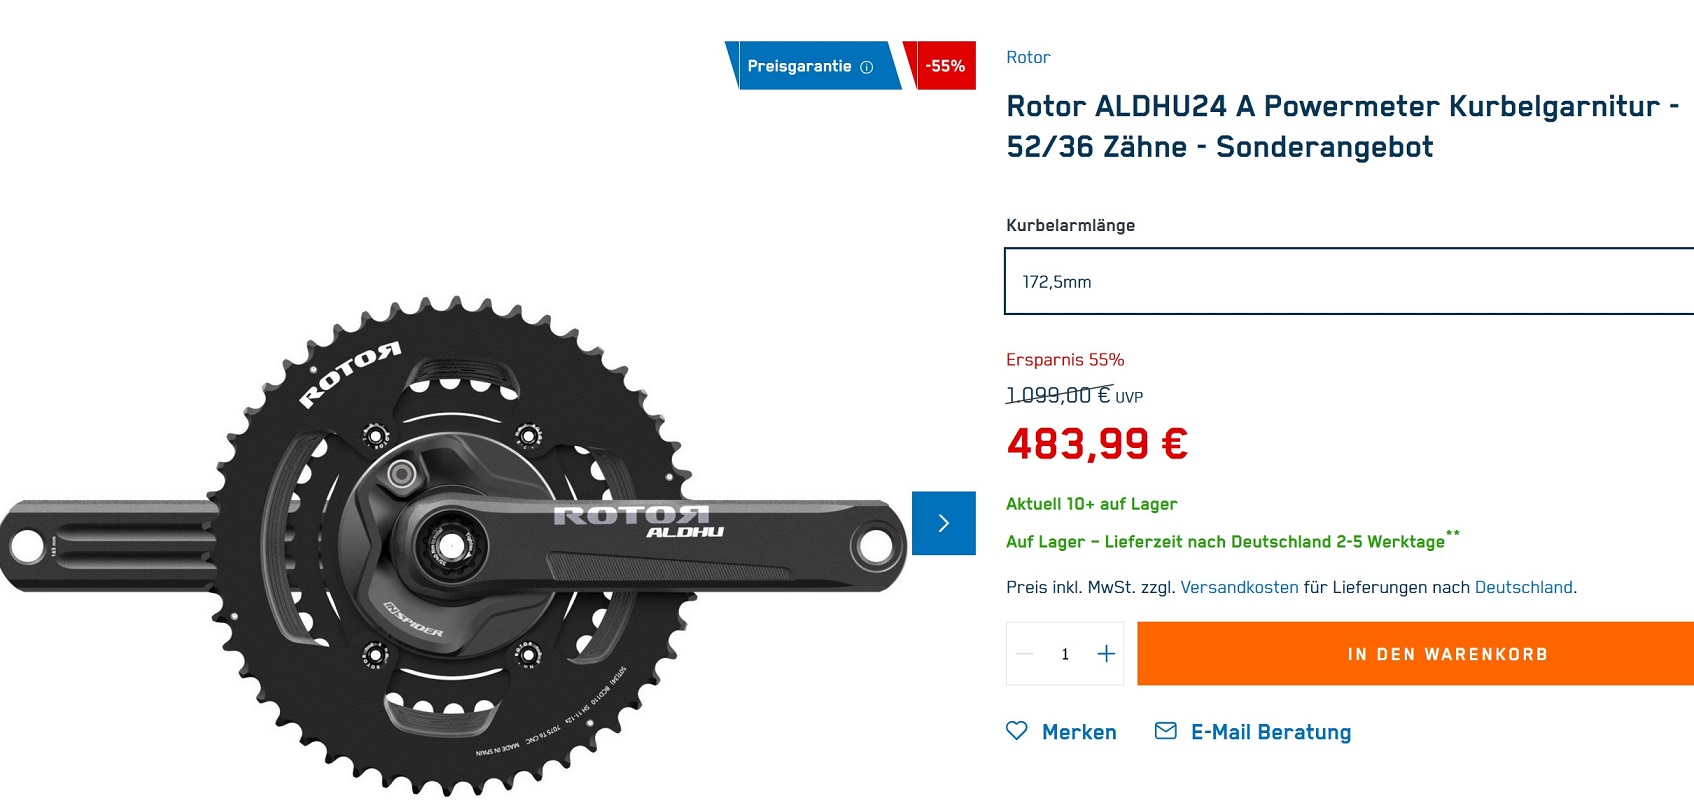Click the struck-through 1.099,00 € UVP price
Image resolution: width=1694 pixels, height=810 pixels.
click(x=1060, y=396)
